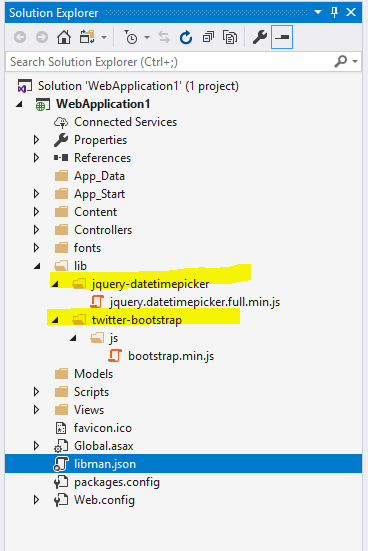Image resolution: width=368 pixels, height=551 pixels.
Task: Select the twitter-bootstrap folder
Action: click(x=137, y=320)
